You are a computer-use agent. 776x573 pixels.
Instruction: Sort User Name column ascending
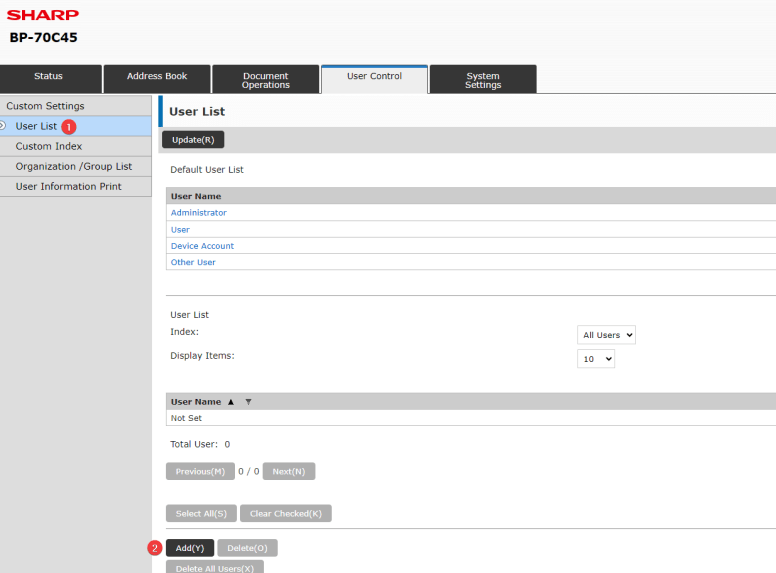[x=231, y=402]
